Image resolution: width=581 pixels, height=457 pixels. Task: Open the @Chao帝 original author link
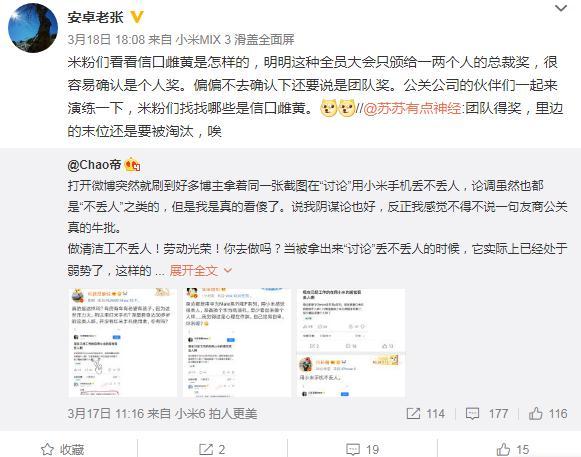coord(94,165)
